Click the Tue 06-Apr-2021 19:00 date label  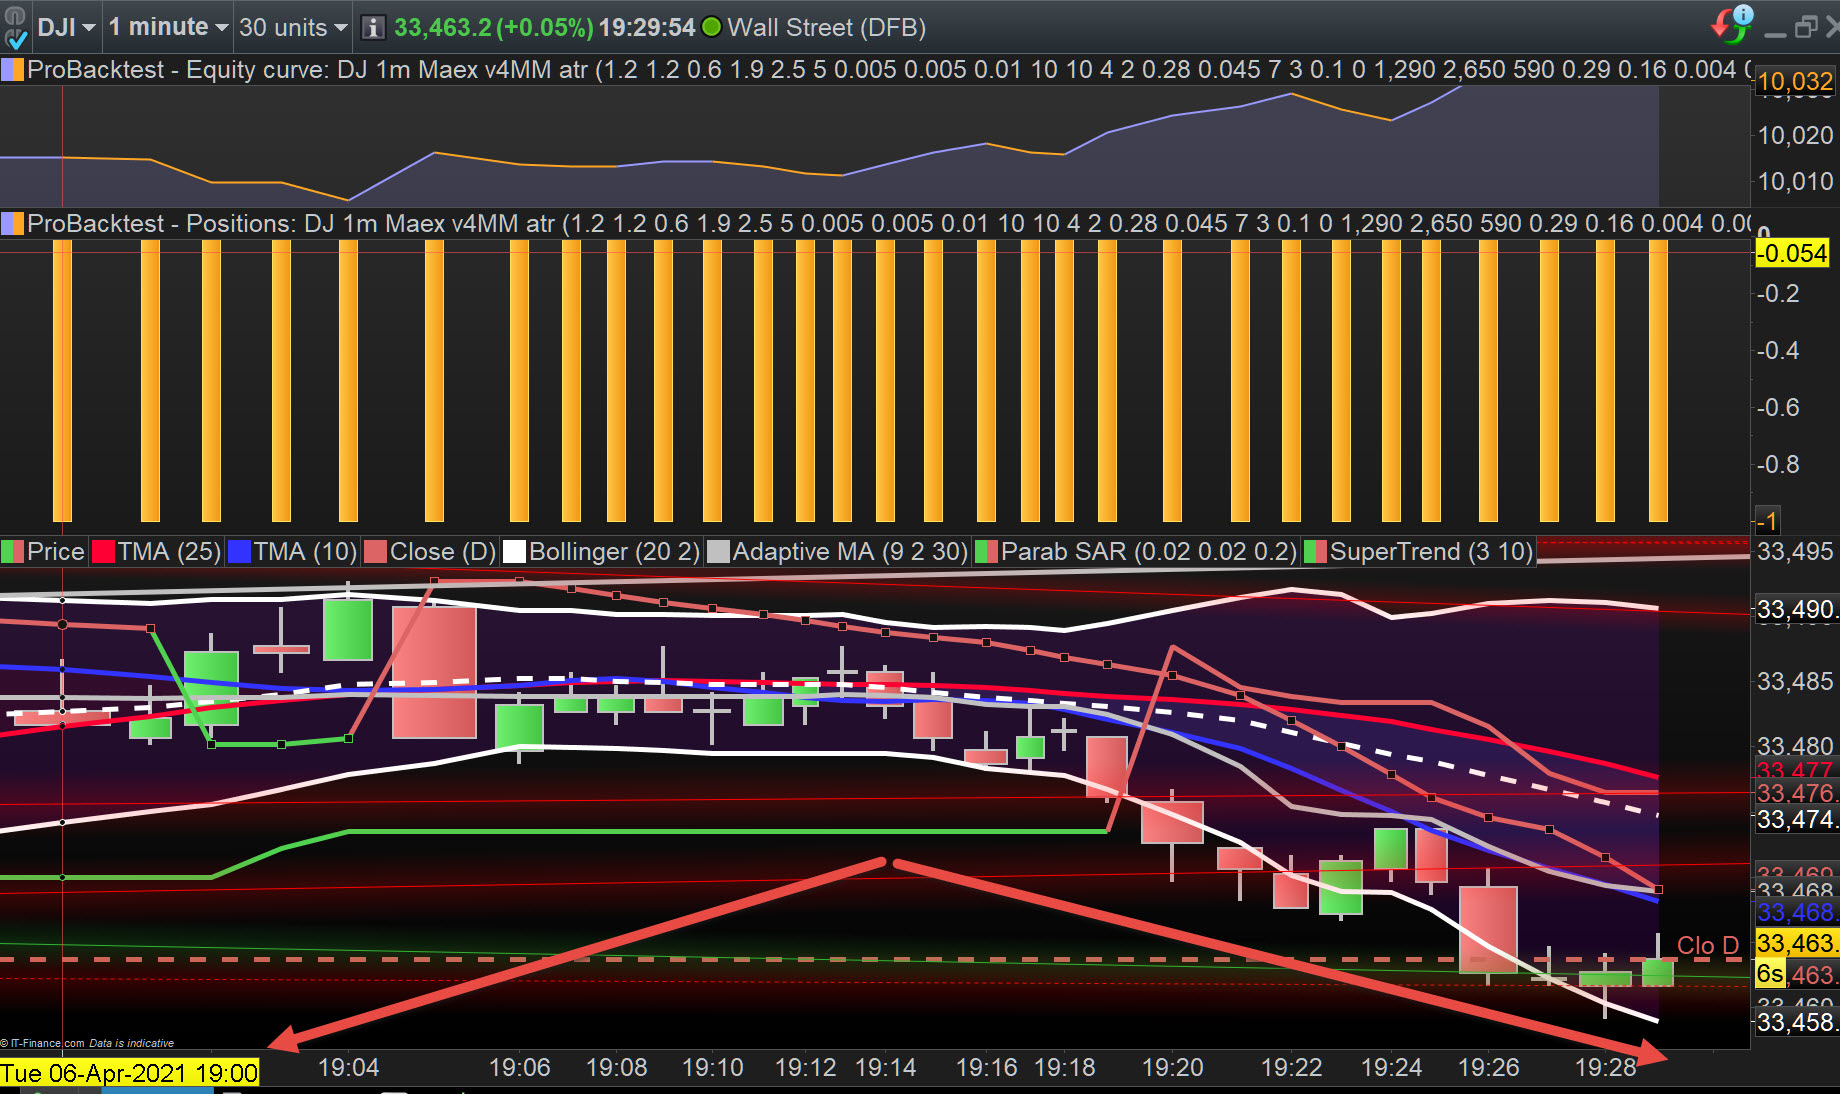click(129, 1074)
